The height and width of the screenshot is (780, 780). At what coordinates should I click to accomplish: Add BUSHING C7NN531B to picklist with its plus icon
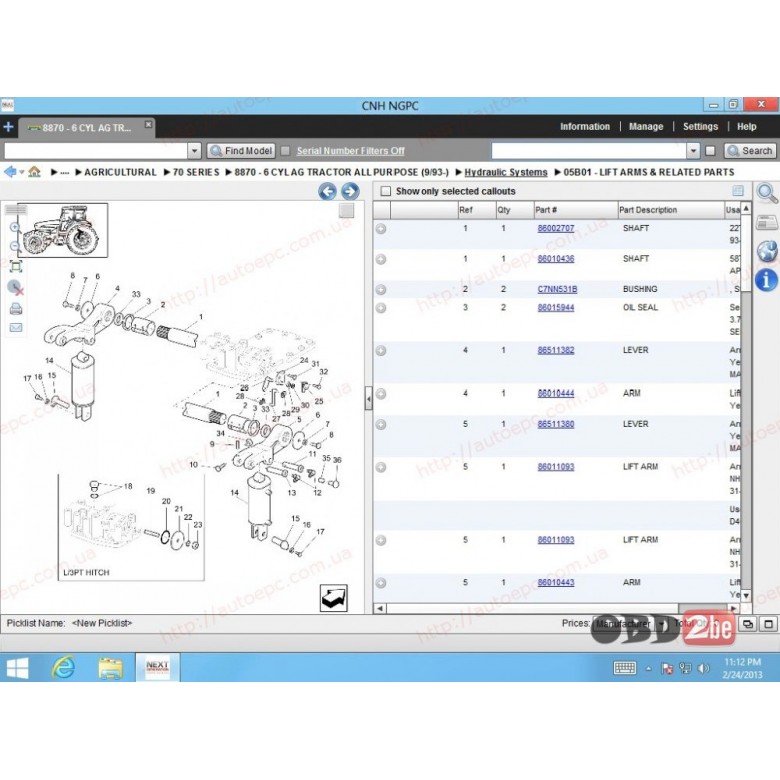point(381,290)
